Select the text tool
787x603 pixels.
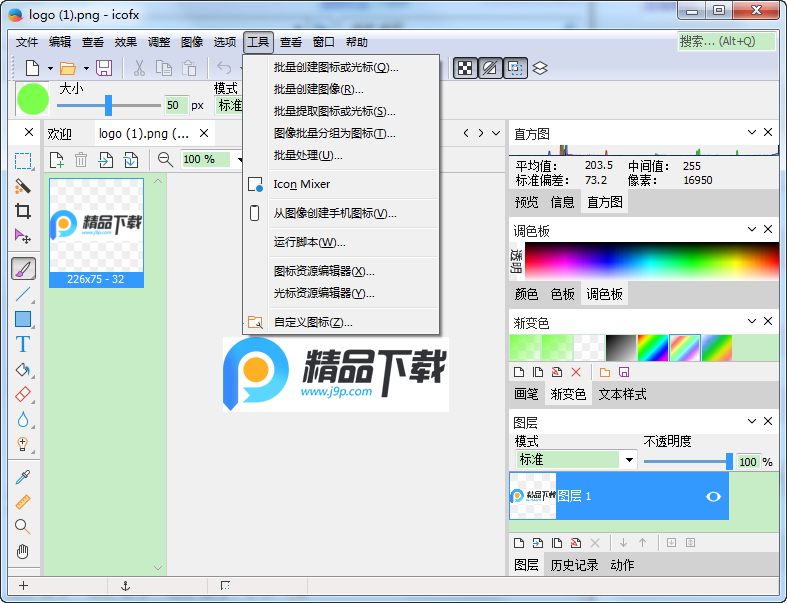pyautogui.click(x=23, y=344)
